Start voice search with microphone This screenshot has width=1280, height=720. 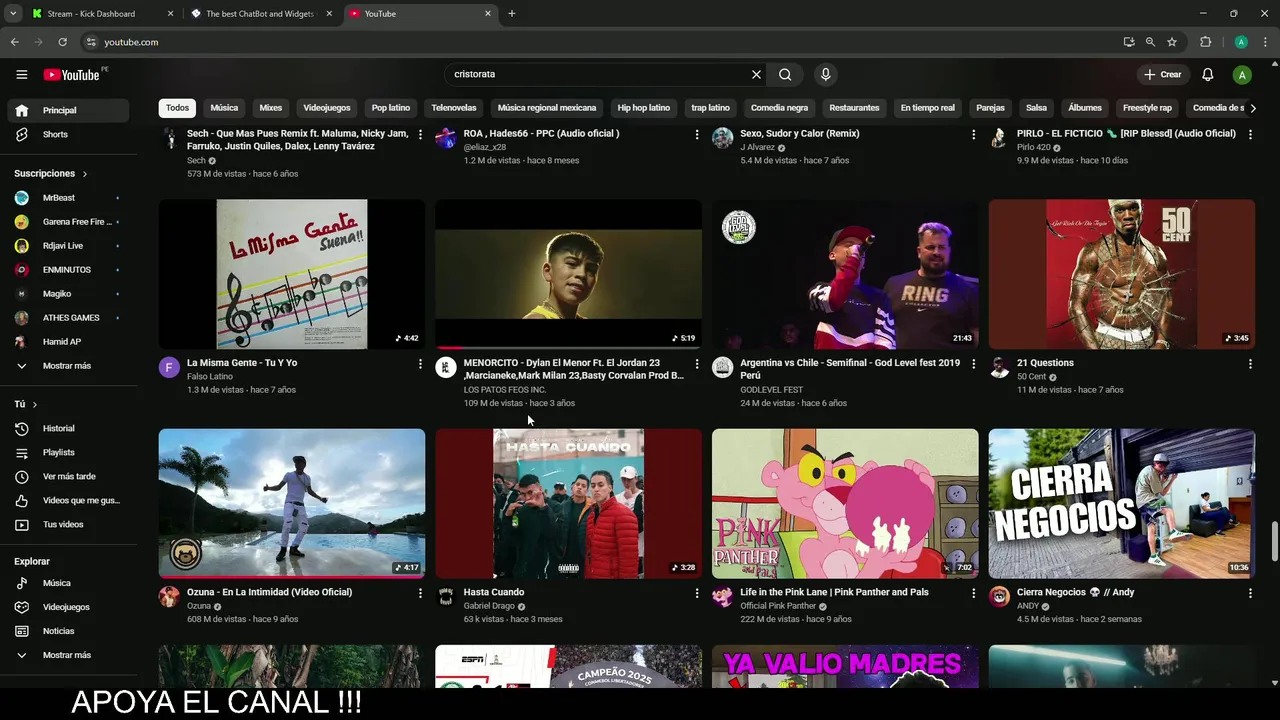tap(825, 74)
